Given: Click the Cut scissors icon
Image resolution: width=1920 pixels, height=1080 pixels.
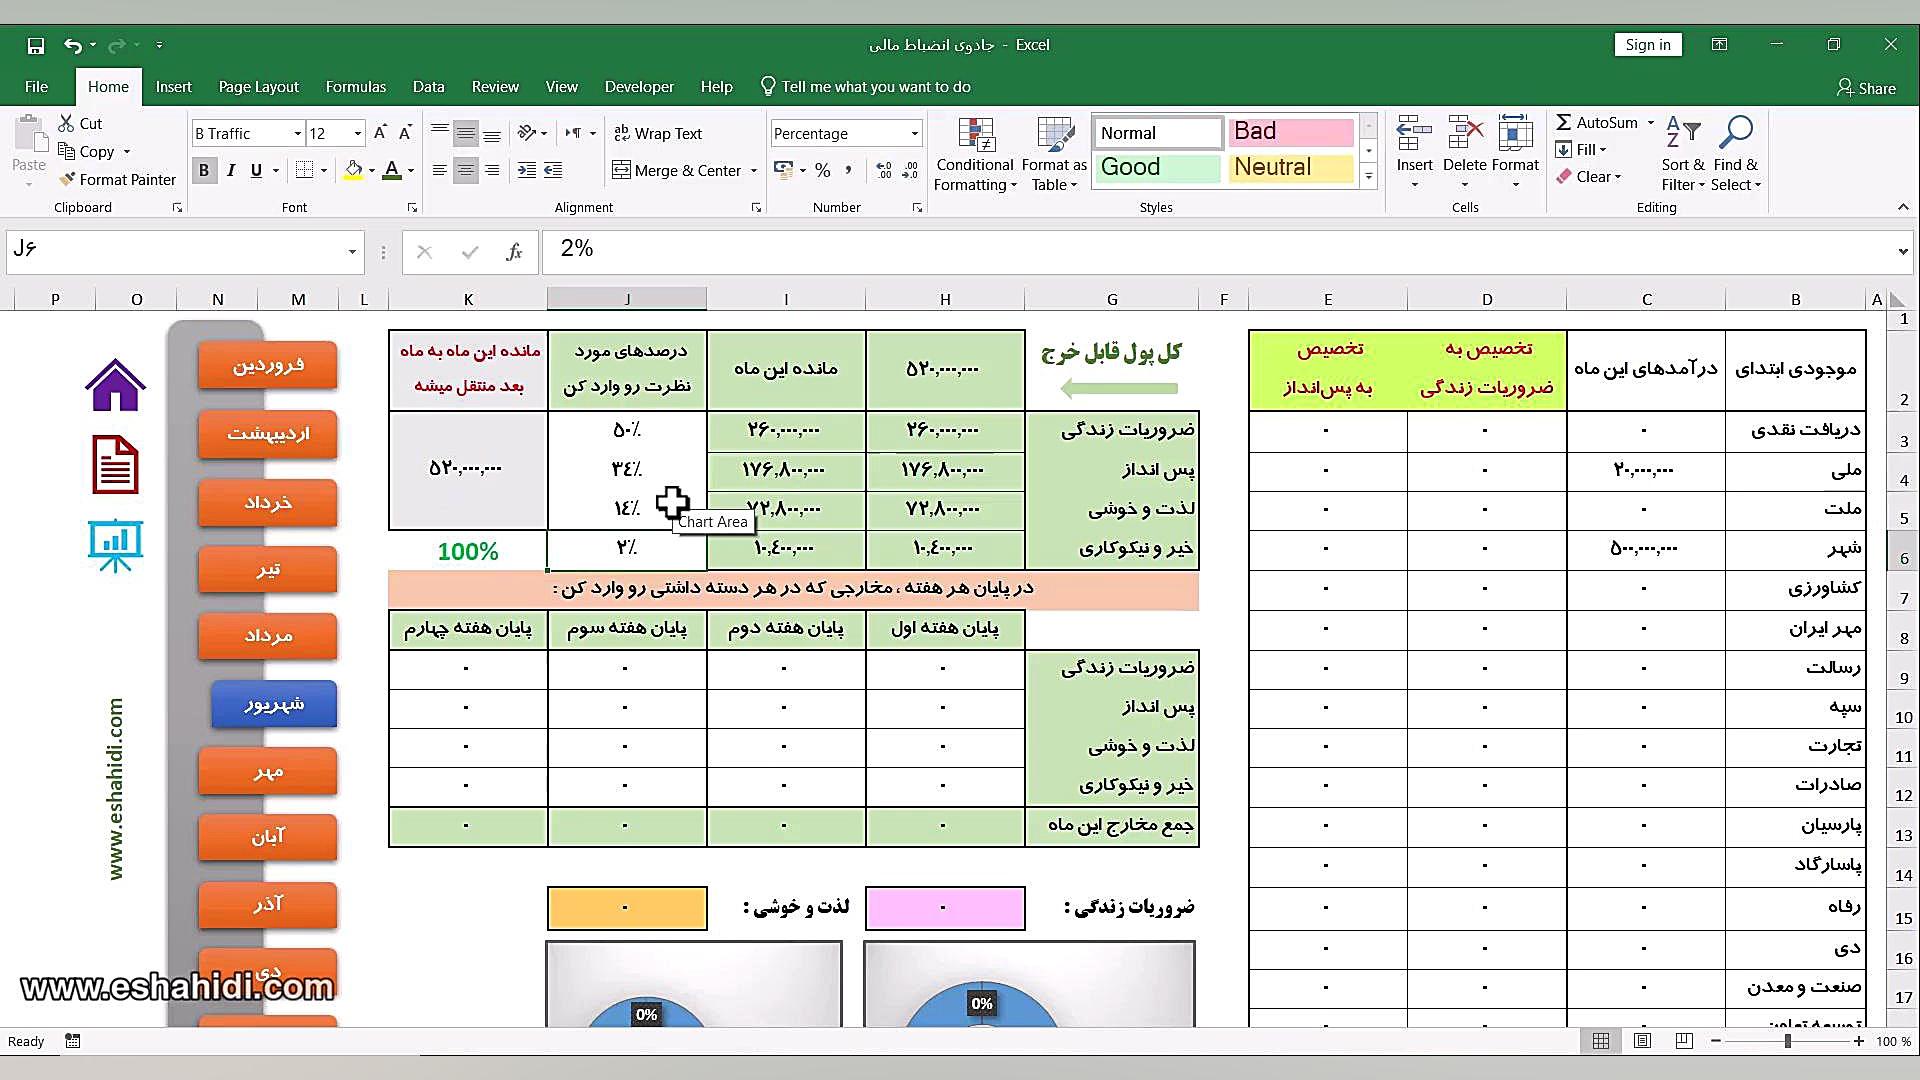Looking at the screenshot, I should tap(66, 123).
